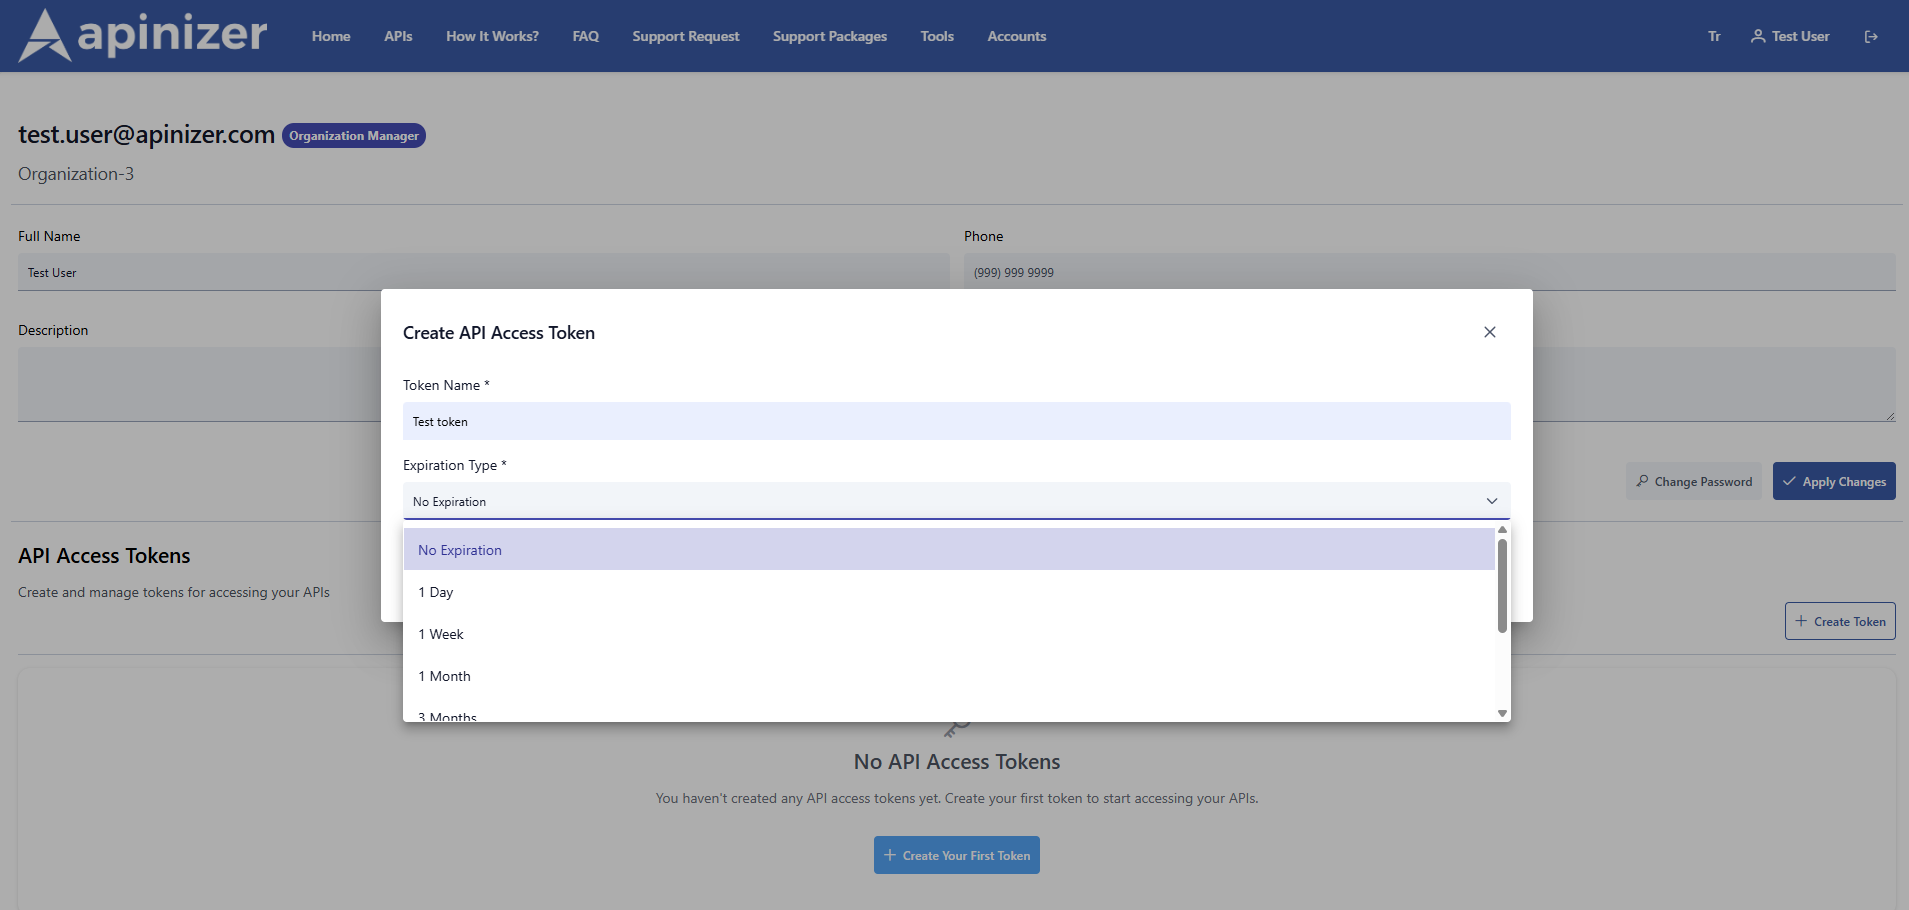
Task: Click the Change Password button
Action: [x=1693, y=481]
